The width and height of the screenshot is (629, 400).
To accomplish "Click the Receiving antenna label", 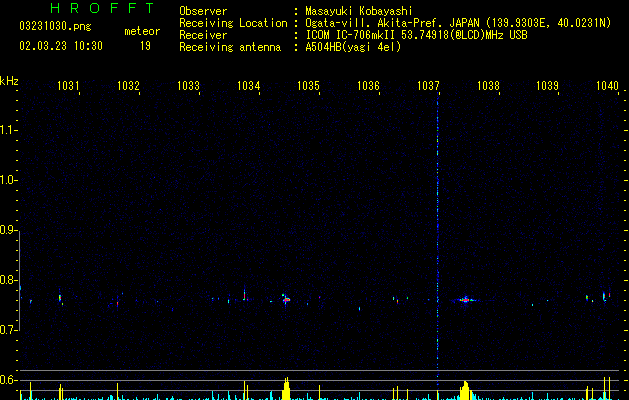I will [230, 47].
